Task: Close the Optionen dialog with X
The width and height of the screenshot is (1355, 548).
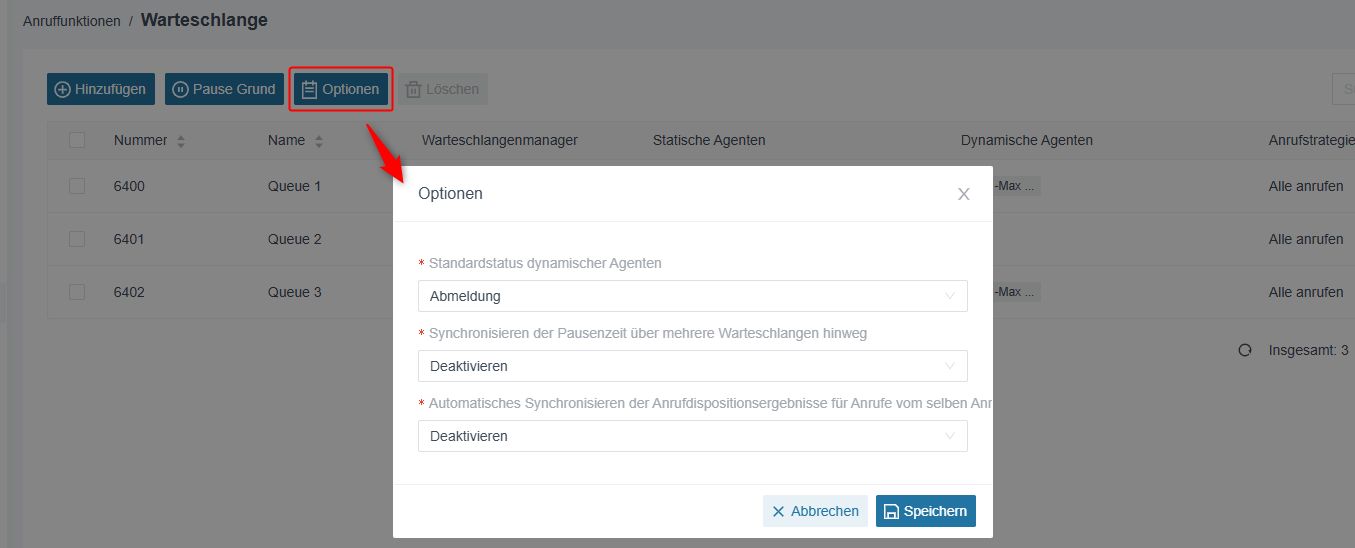Action: pyautogui.click(x=964, y=194)
